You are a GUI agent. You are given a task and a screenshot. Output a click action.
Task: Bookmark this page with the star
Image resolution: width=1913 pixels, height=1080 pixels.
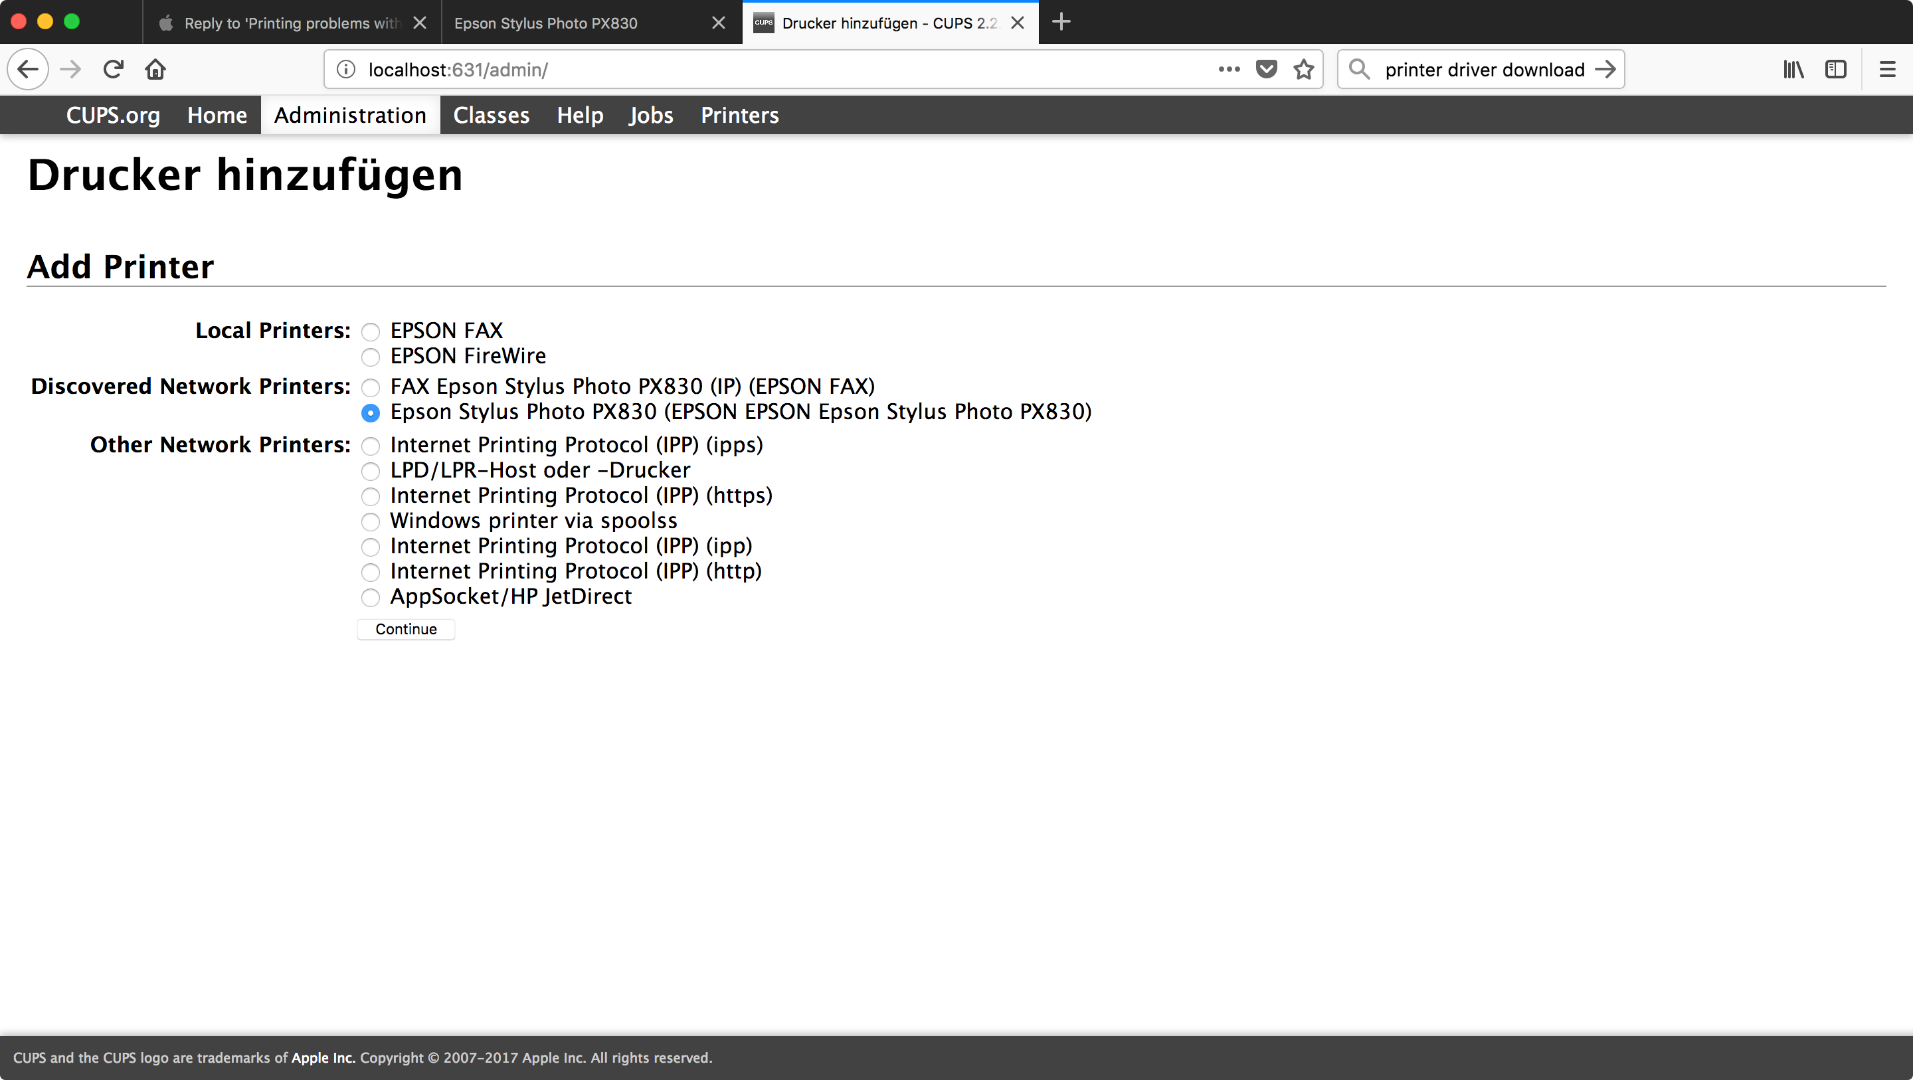pyautogui.click(x=1303, y=69)
